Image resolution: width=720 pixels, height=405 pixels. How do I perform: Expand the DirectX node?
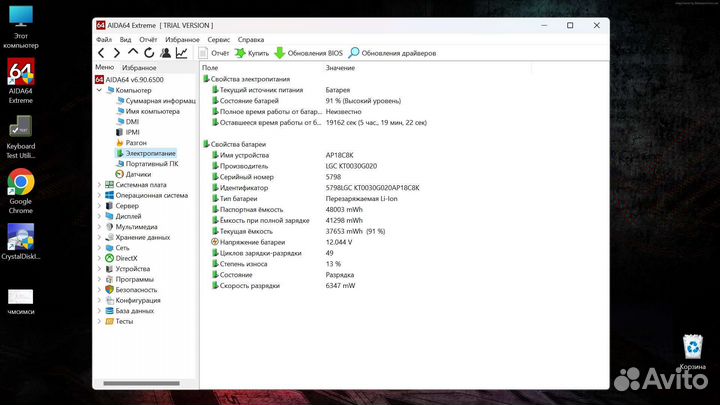pyautogui.click(x=99, y=259)
